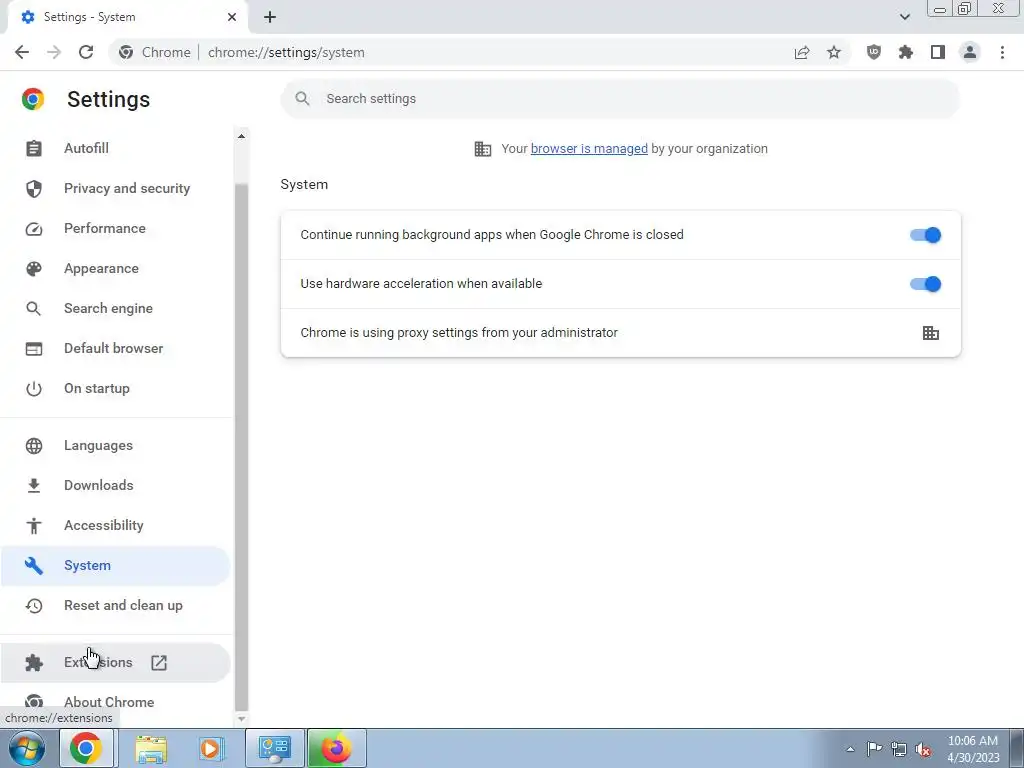1024x768 pixels.
Task: Click the proxy administrator policy icon
Action: 931,333
